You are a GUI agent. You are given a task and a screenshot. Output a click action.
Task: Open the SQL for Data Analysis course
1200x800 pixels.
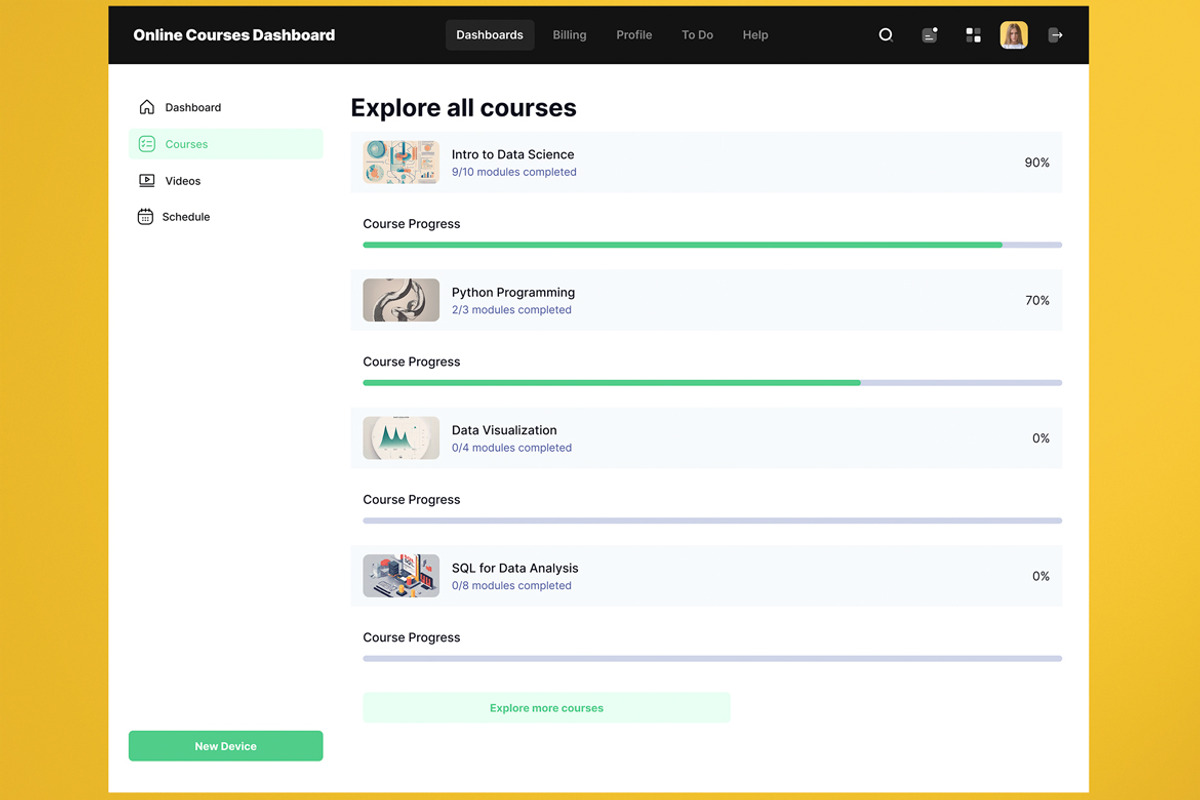706,576
